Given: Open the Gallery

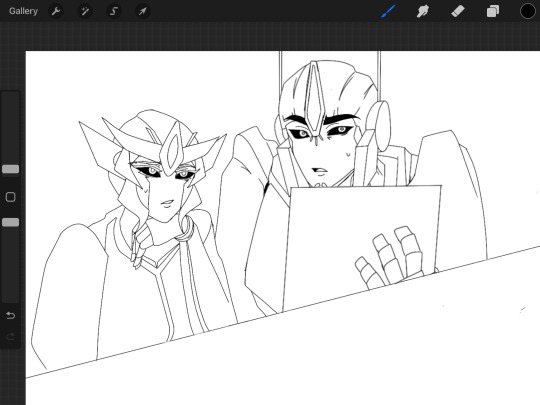Looking at the screenshot, I should (x=23, y=11).
